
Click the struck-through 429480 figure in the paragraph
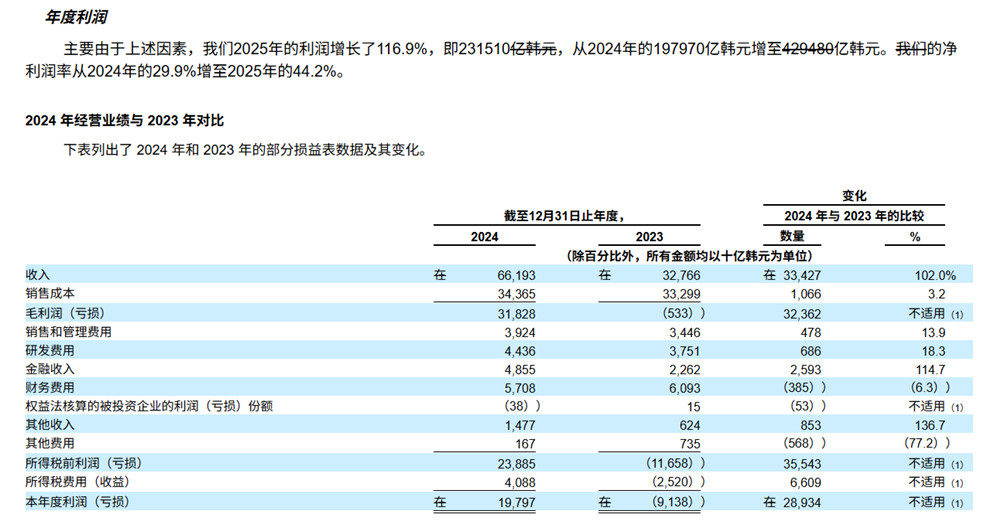click(808, 49)
